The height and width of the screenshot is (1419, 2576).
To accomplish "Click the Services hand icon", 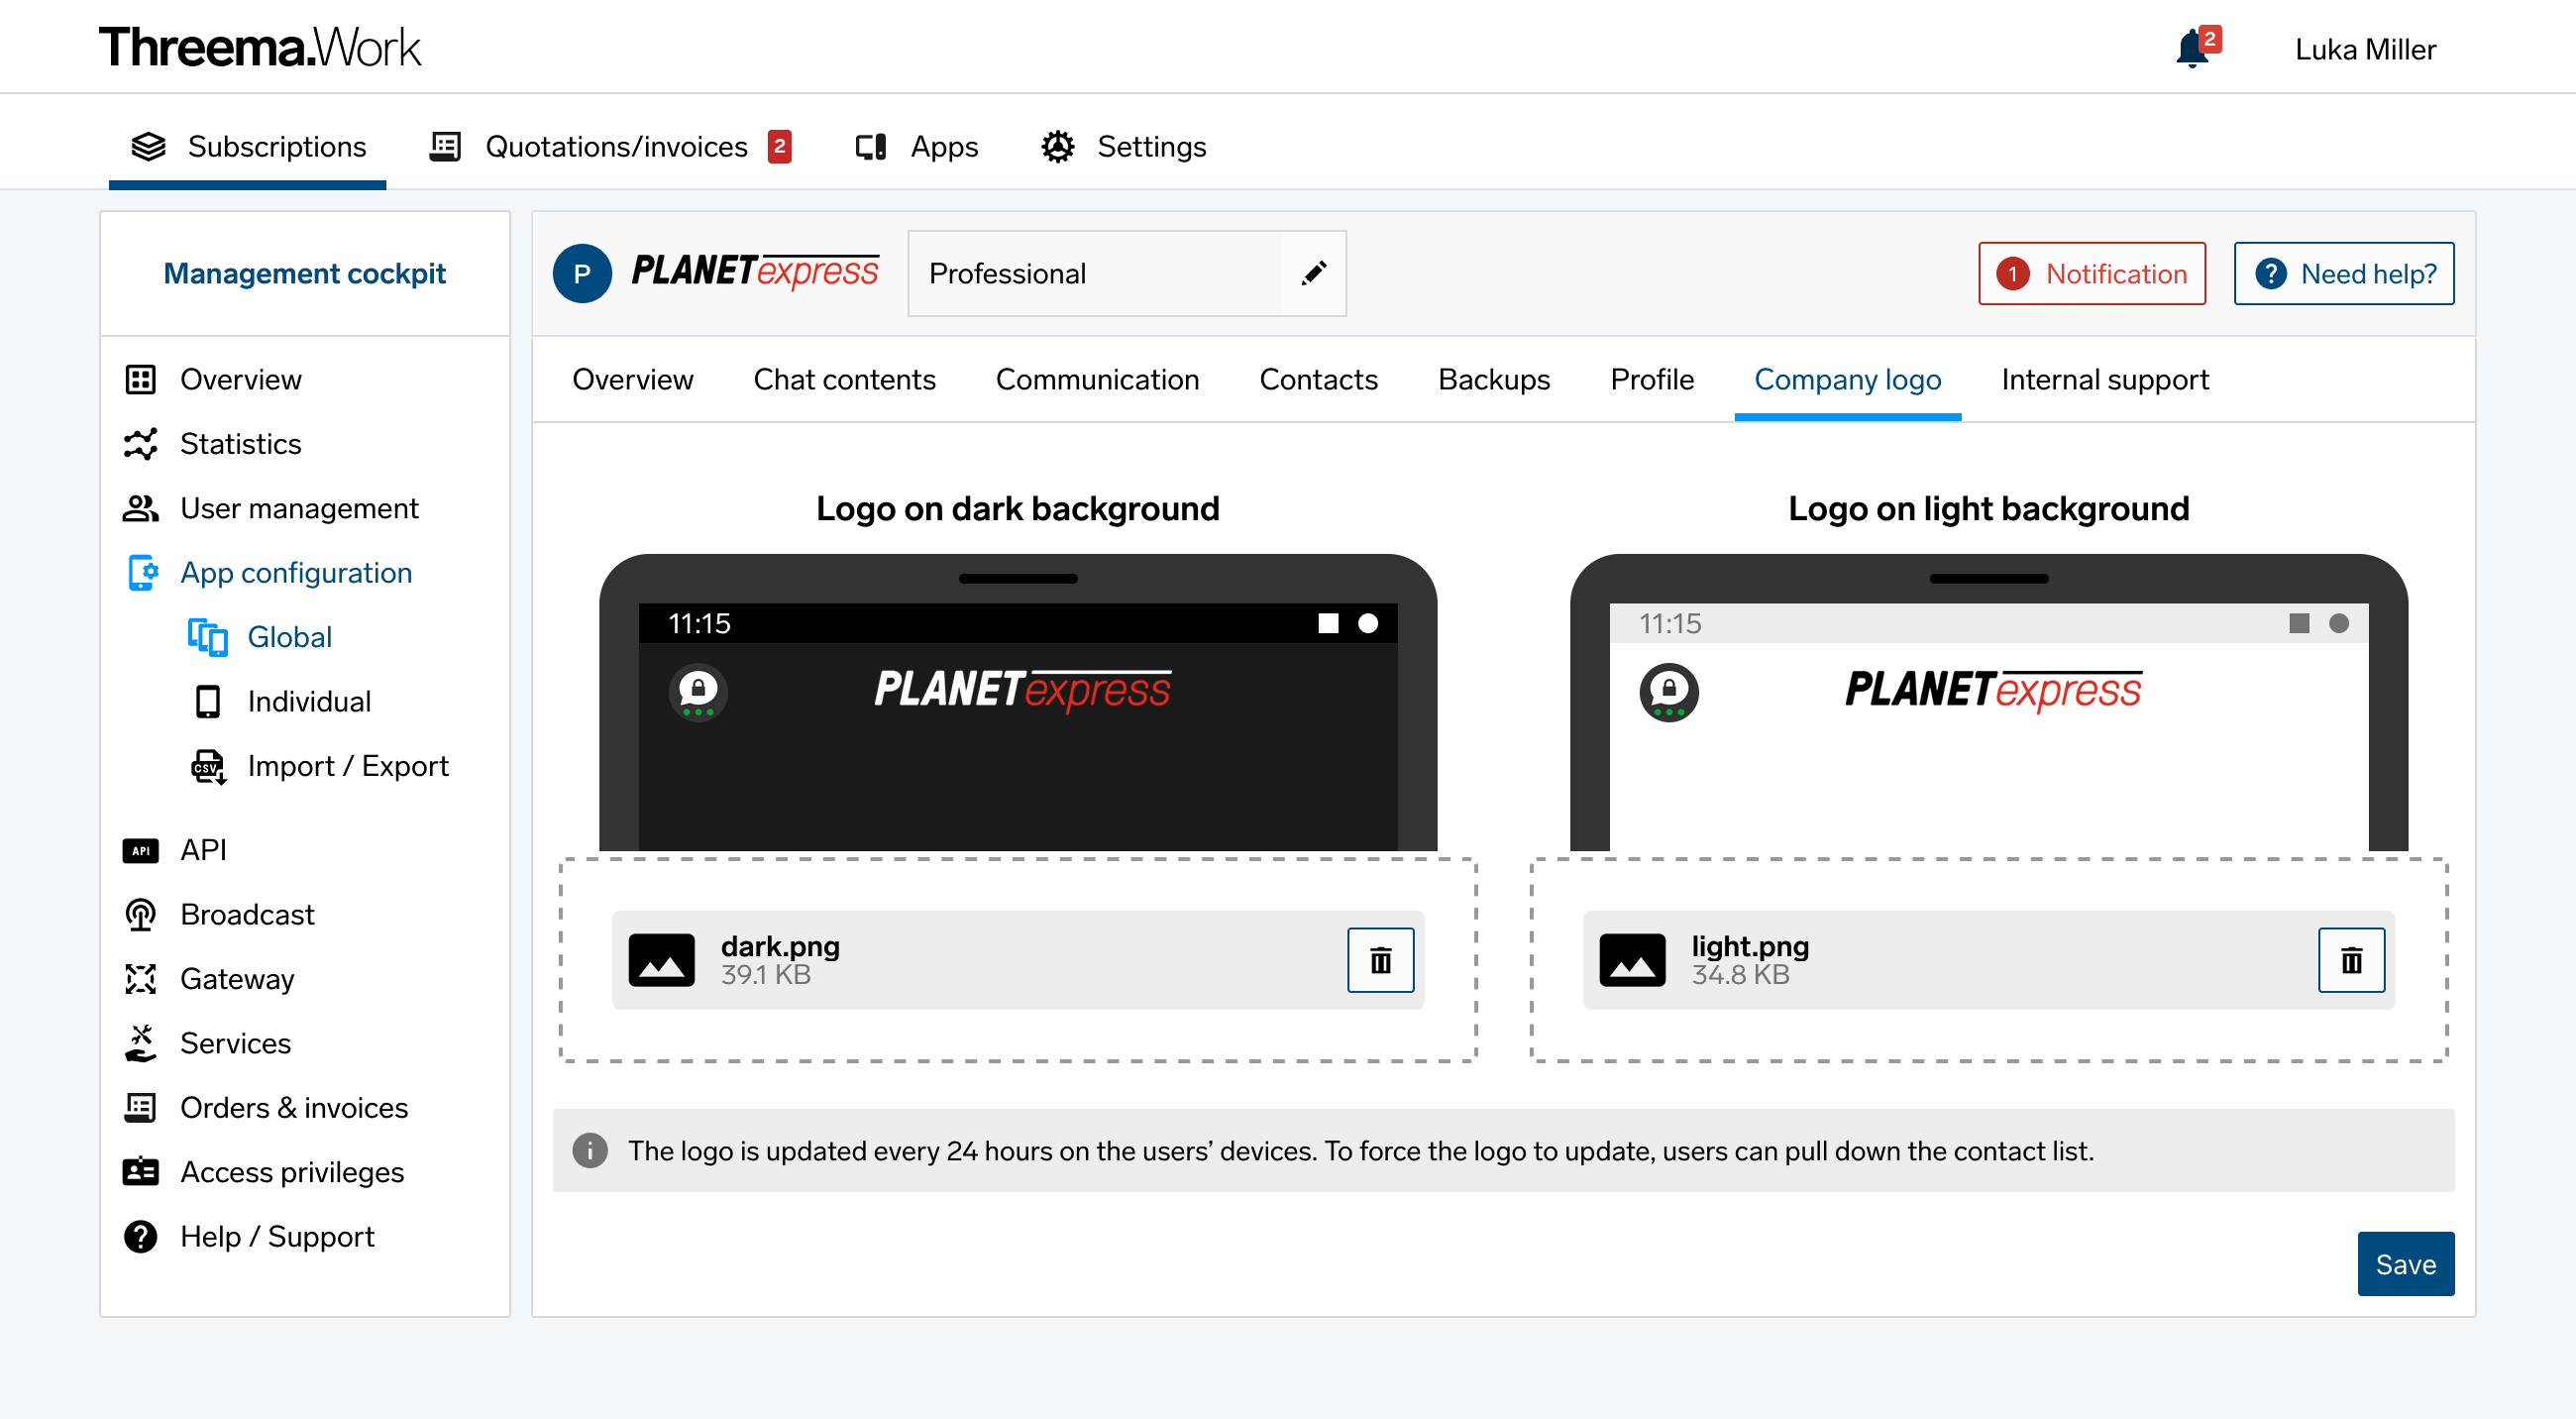I will point(140,1044).
